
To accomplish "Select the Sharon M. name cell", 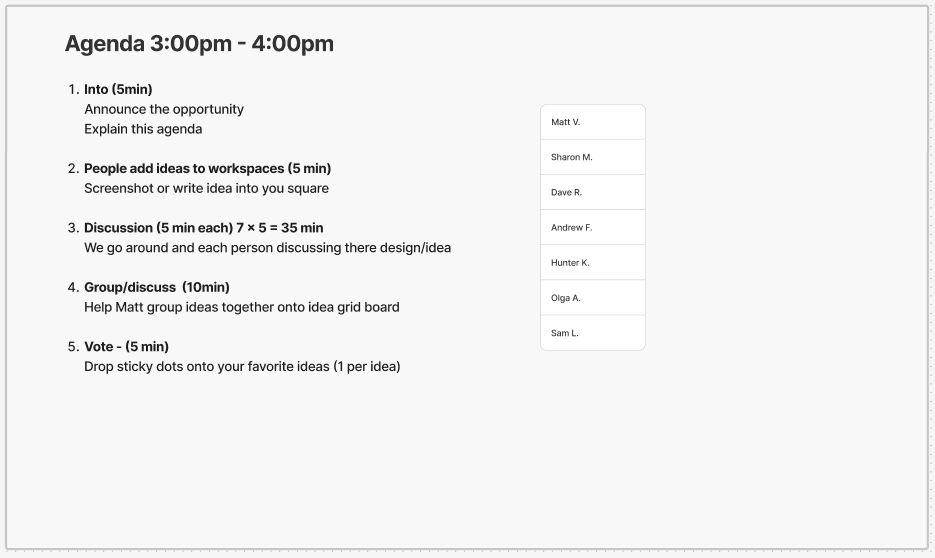I will (x=593, y=157).
